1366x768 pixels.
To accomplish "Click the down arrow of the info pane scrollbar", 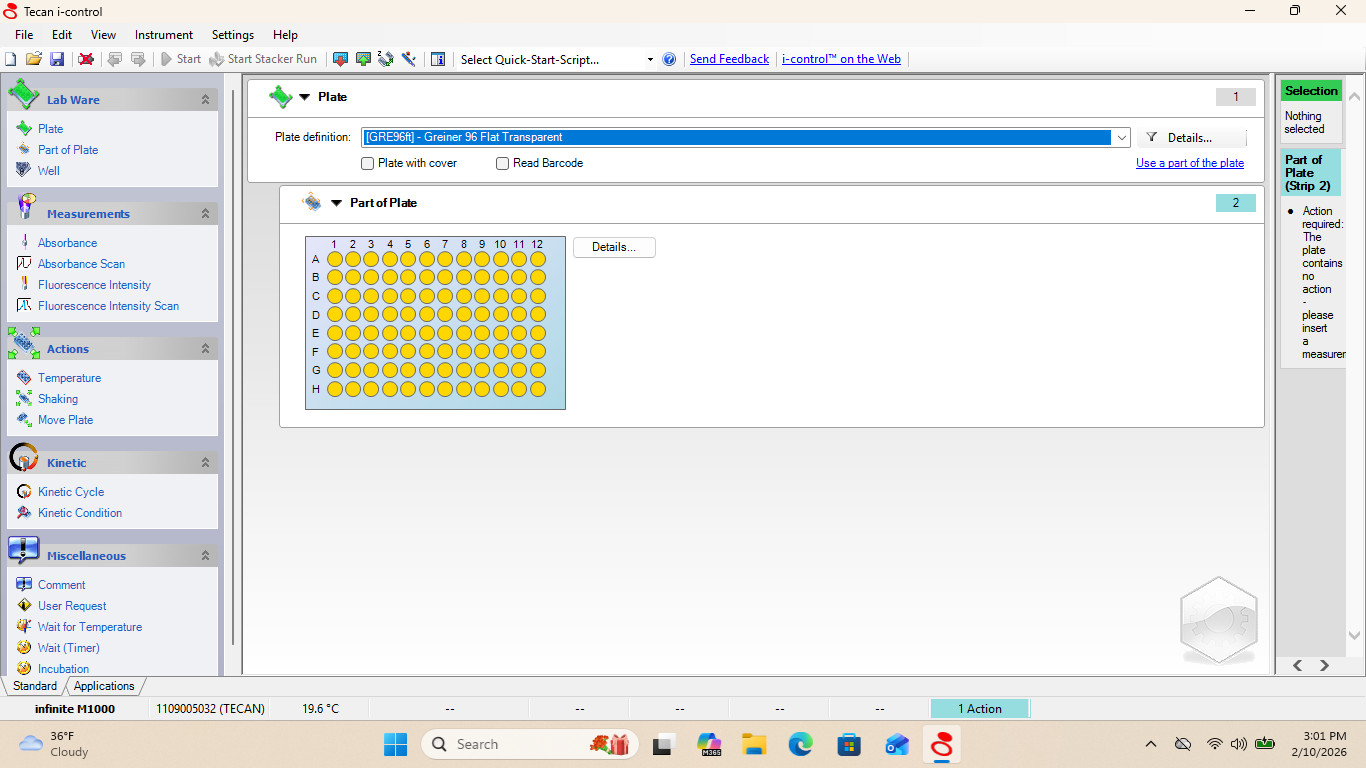I will tap(1355, 635).
